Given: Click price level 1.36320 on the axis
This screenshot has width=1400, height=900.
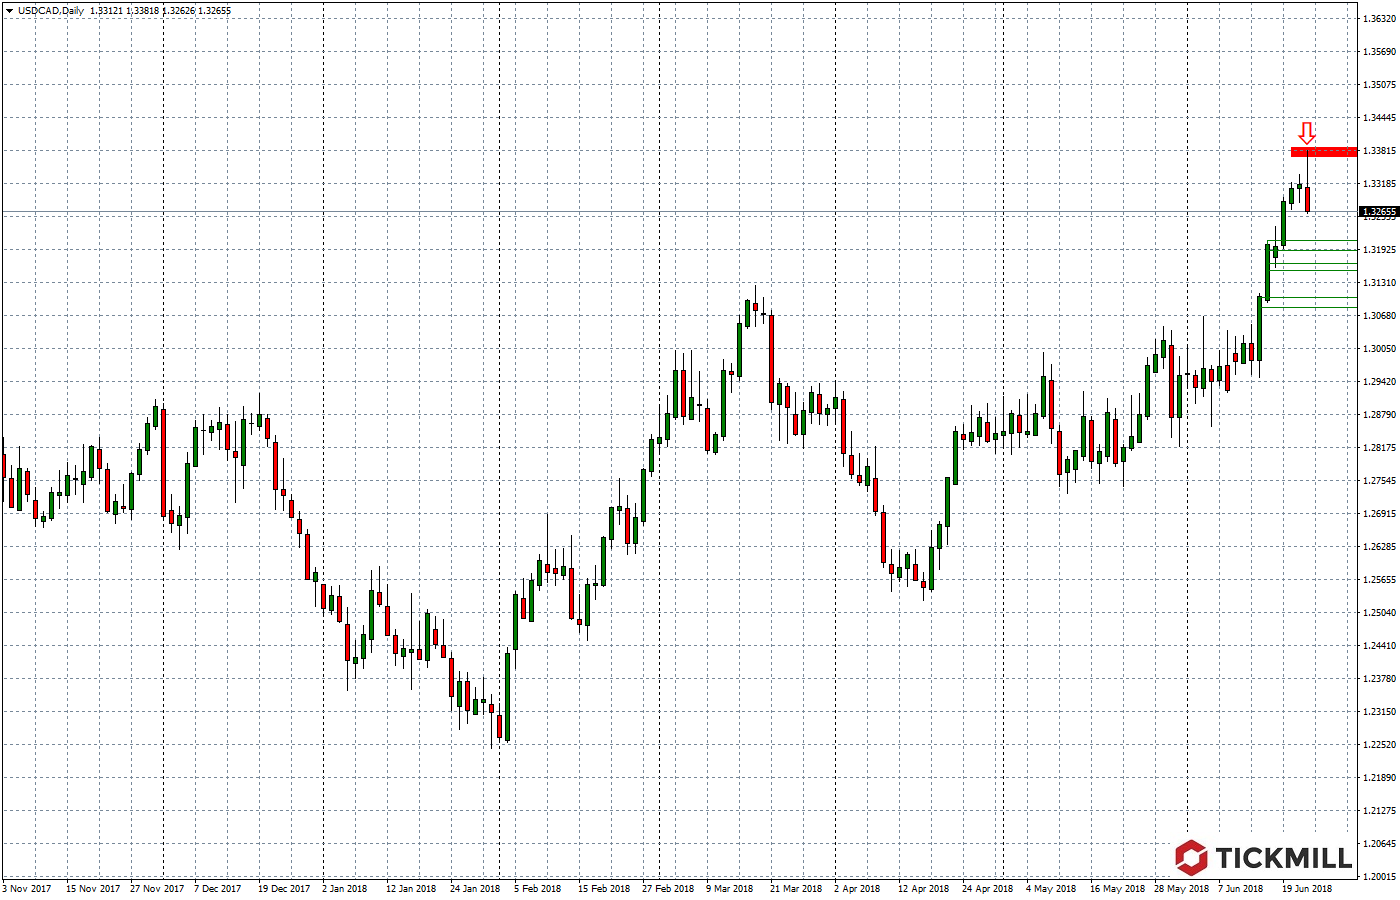Looking at the screenshot, I should tap(1380, 19).
